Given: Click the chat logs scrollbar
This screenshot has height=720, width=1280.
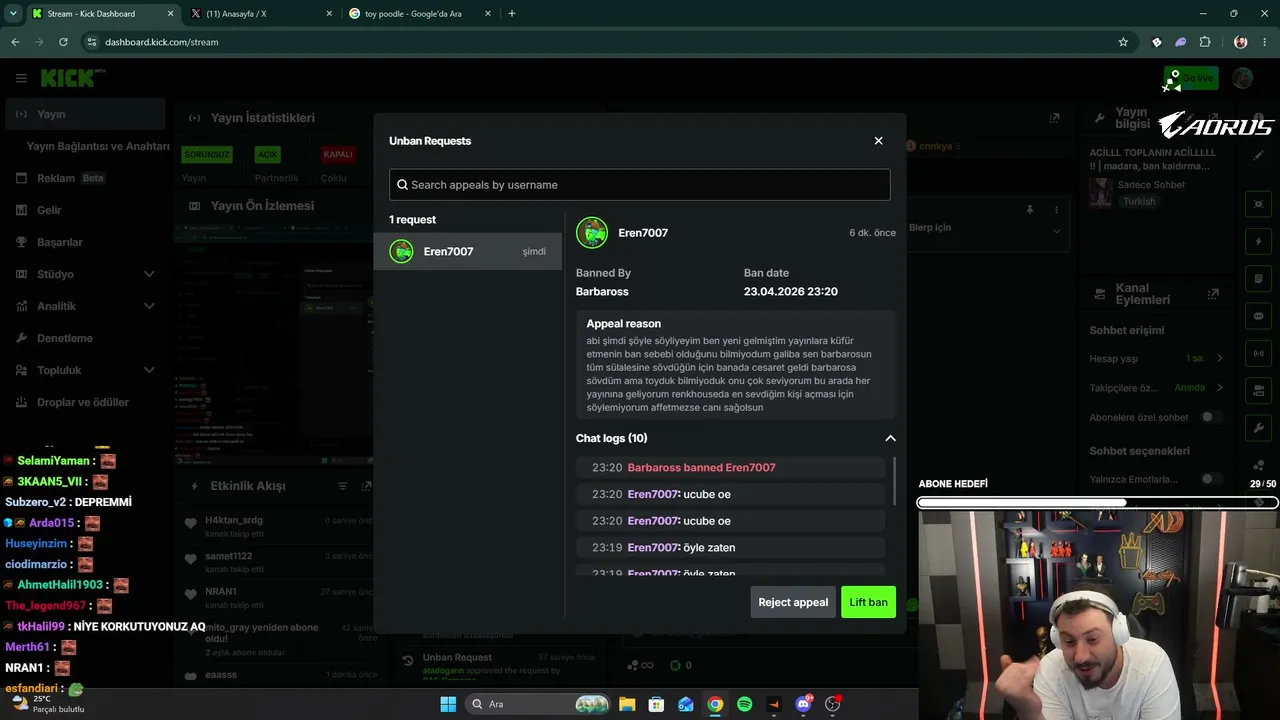Looking at the screenshot, I should click(x=894, y=481).
